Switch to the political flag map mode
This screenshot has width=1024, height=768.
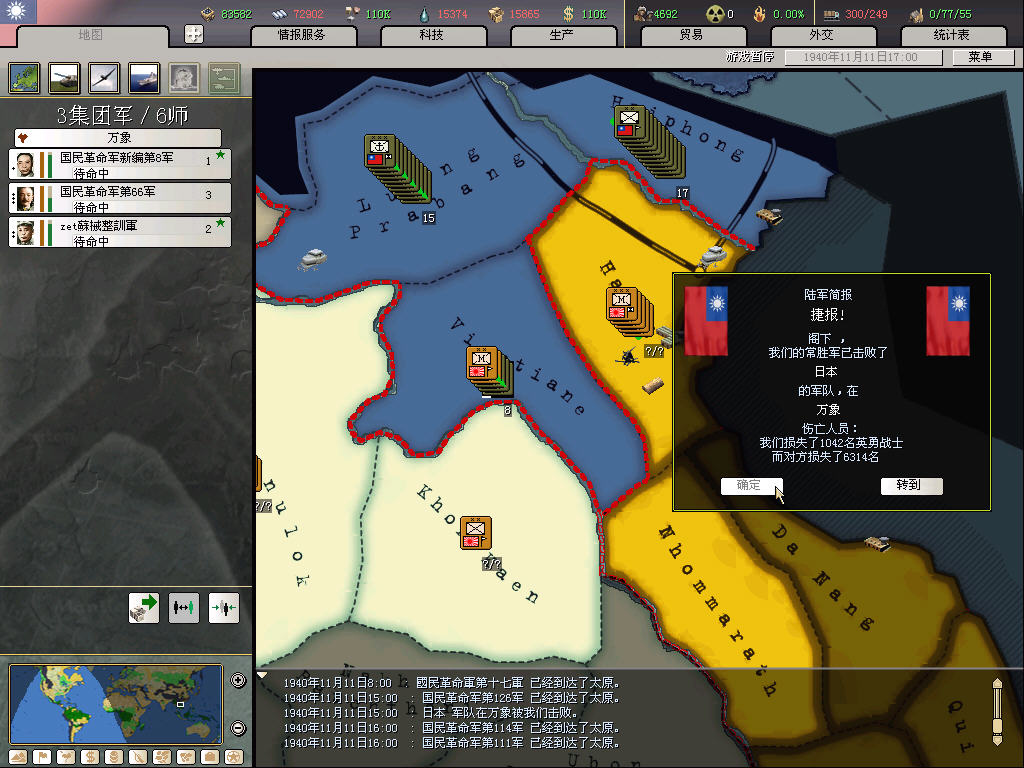[x=43, y=756]
